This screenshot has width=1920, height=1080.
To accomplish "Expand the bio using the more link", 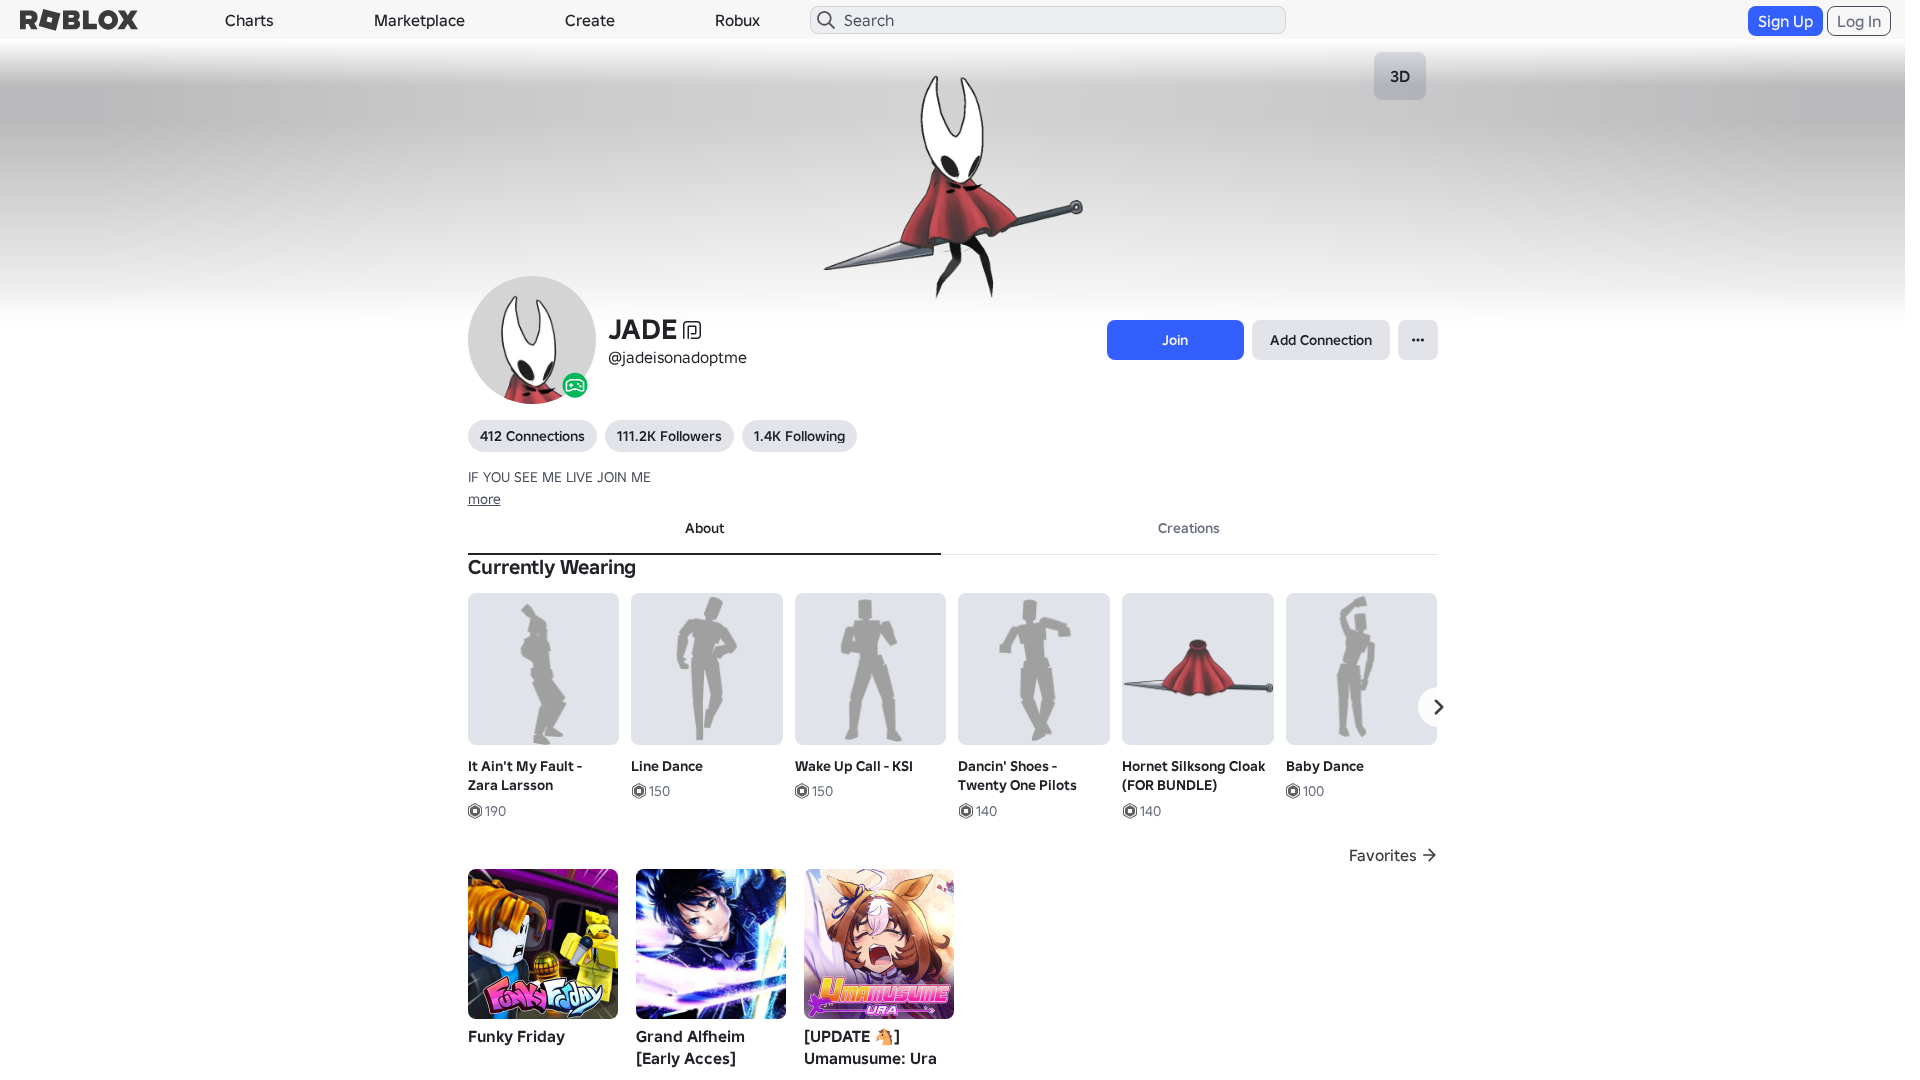I will tap(483, 499).
